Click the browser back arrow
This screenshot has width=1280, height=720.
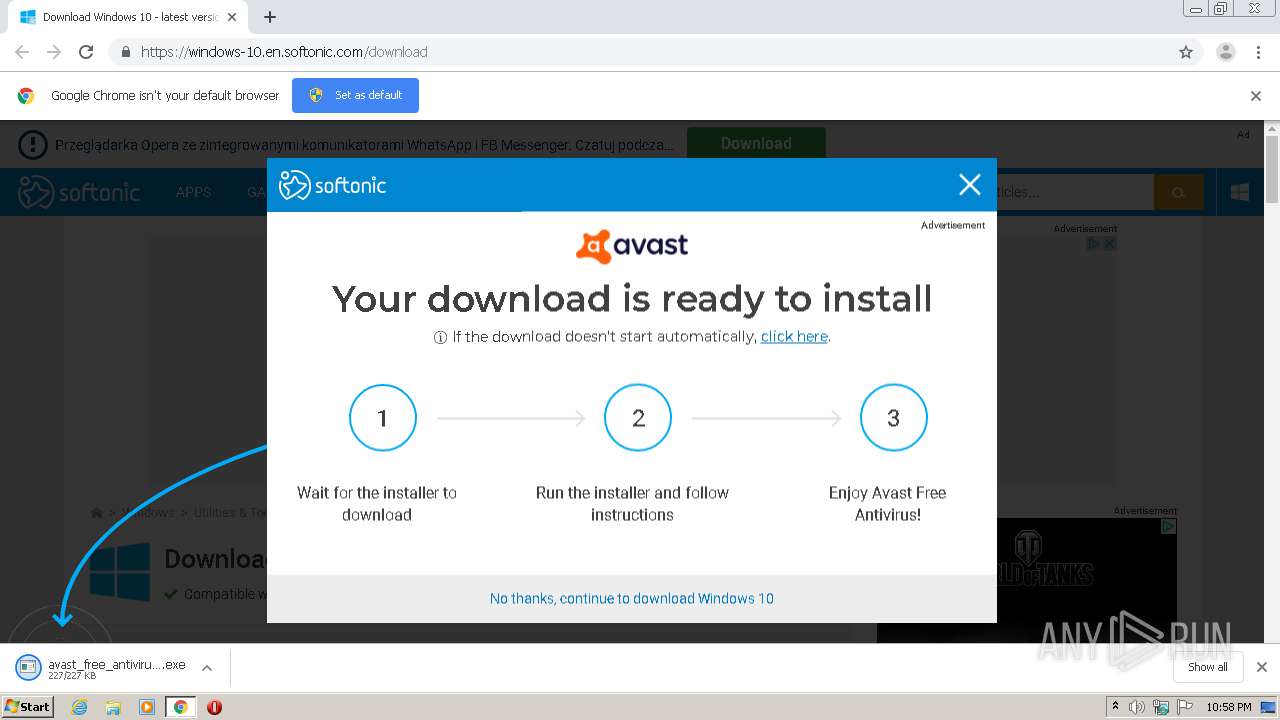(22, 52)
